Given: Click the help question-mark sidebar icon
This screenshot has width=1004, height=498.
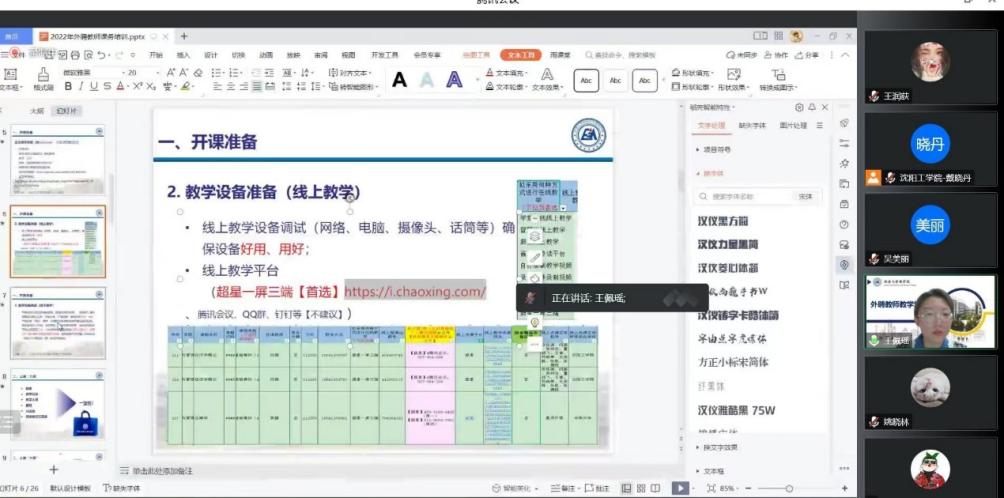Looking at the screenshot, I should point(844,224).
